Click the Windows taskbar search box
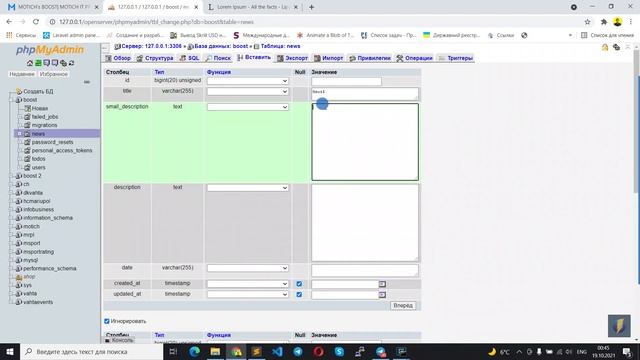The height and width of the screenshot is (360, 640). click(92, 351)
